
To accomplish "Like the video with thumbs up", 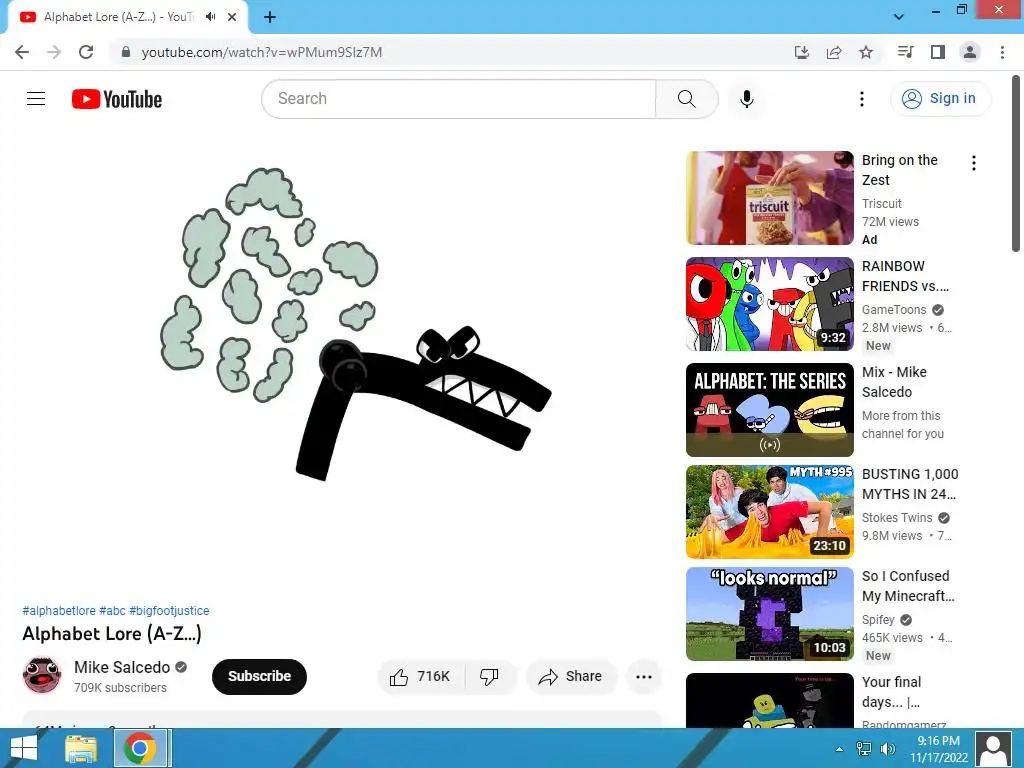I will point(421,677).
